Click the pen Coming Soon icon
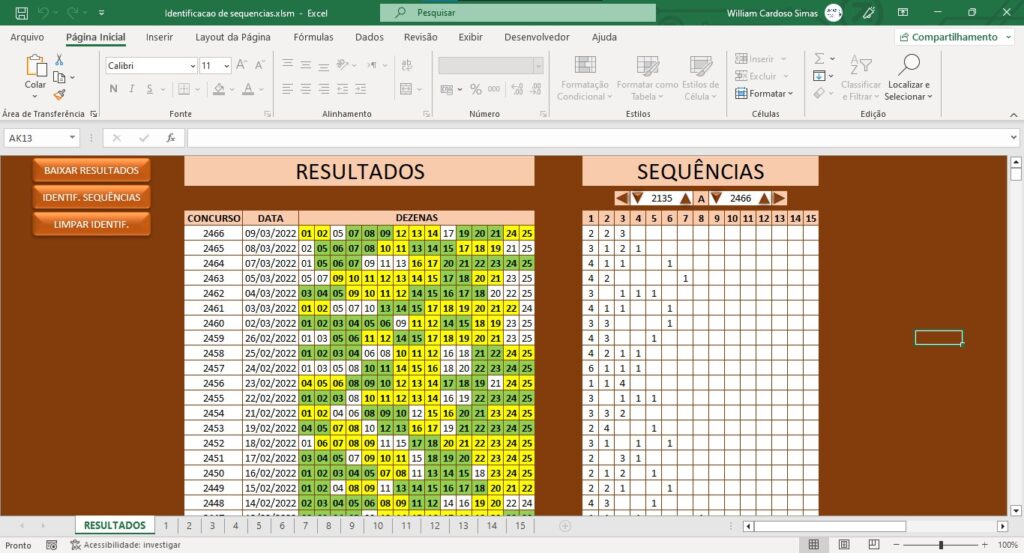Viewport: 1024px width, 553px height. 869,12
